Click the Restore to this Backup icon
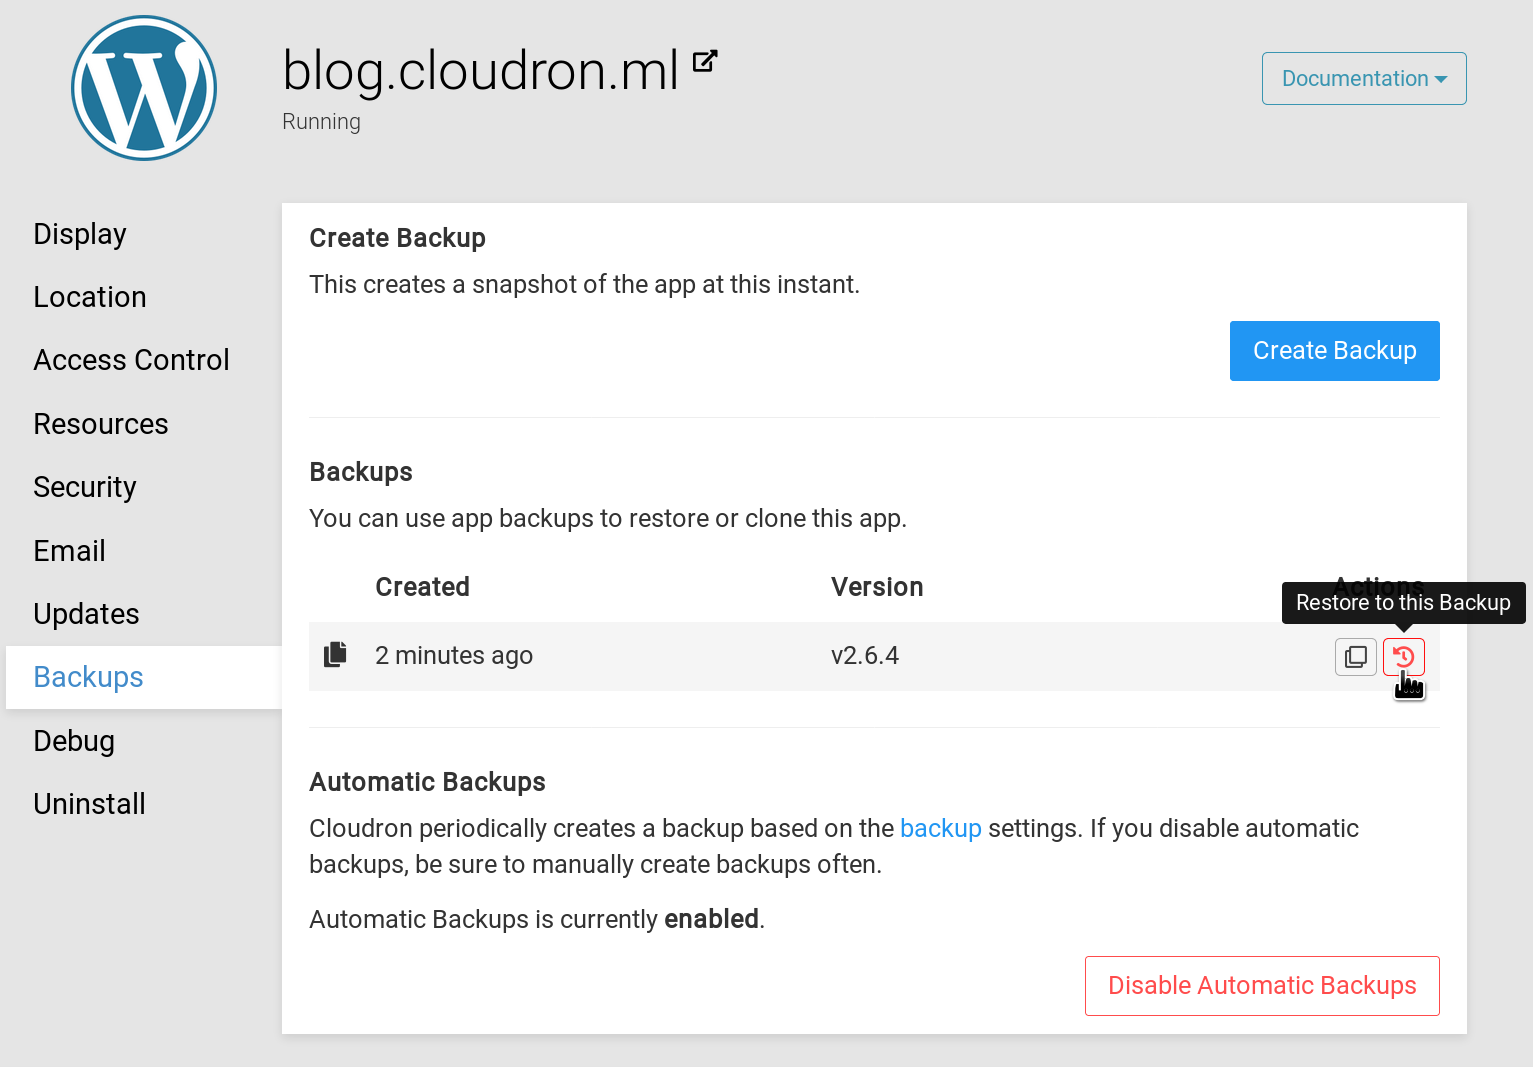 coord(1403,657)
